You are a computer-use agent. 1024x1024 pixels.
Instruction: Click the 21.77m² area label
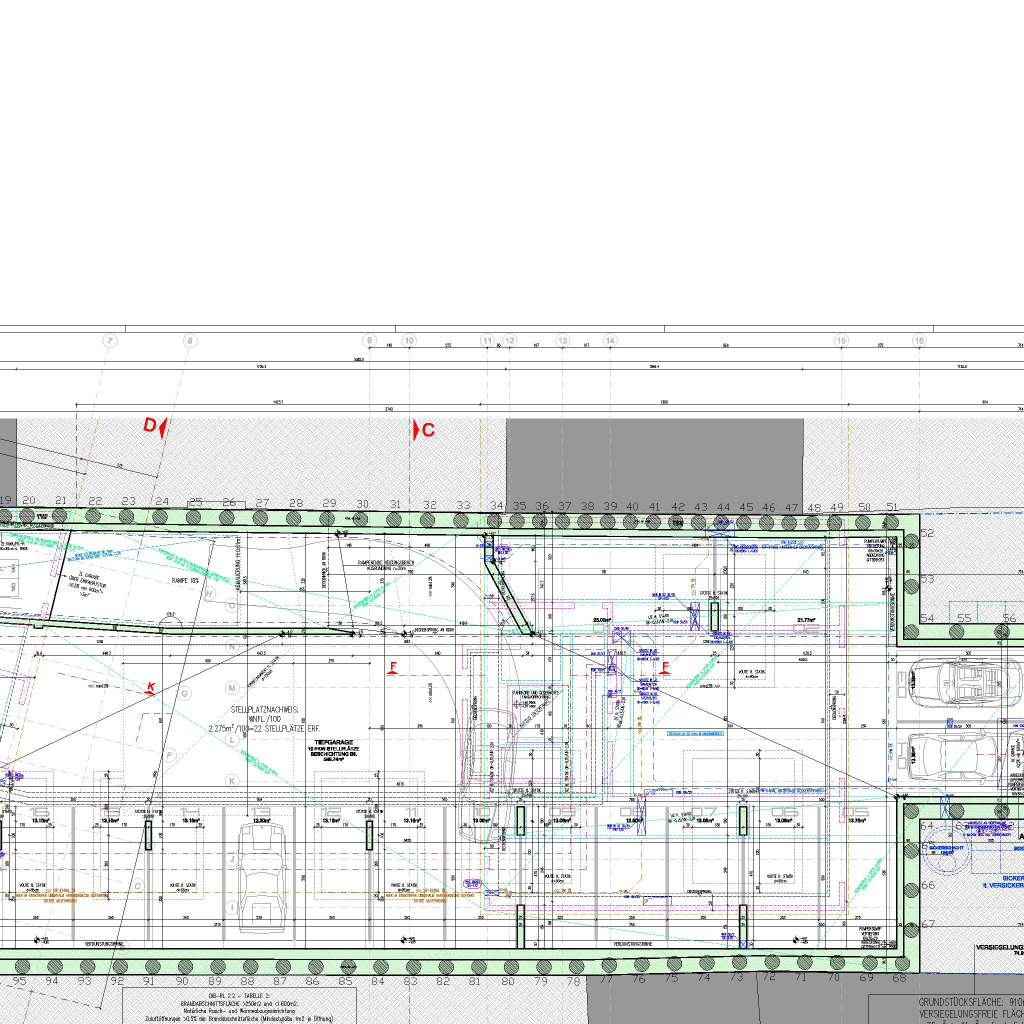(806, 620)
